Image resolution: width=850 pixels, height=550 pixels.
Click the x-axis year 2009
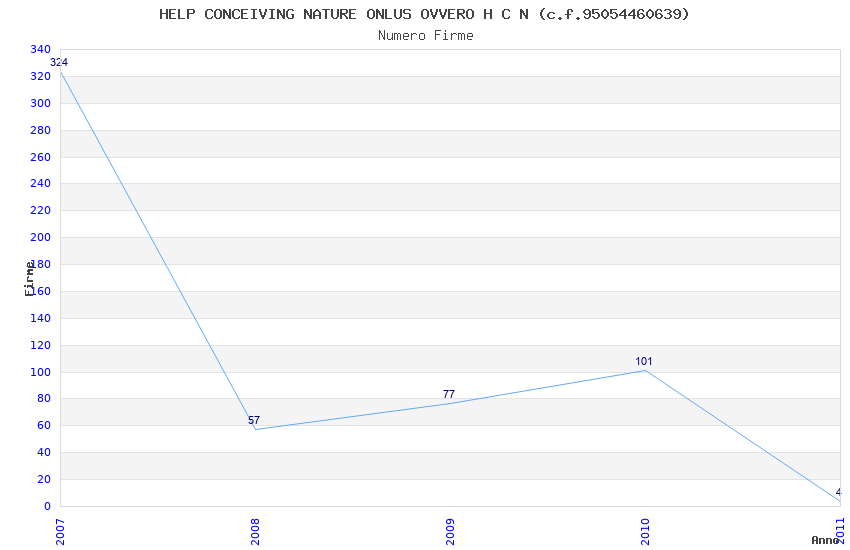tap(450, 532)
